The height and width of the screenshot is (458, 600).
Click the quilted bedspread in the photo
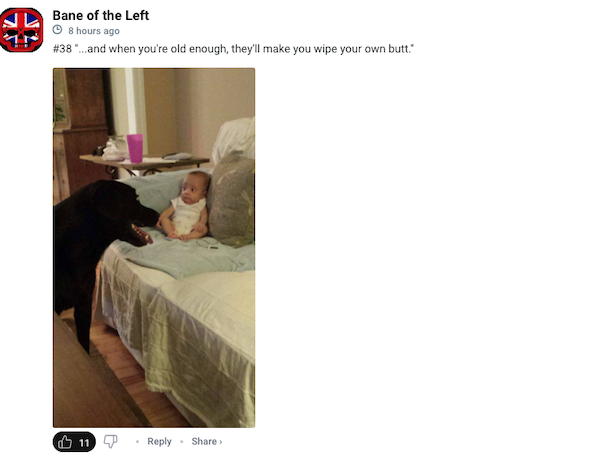pos(184,337)
